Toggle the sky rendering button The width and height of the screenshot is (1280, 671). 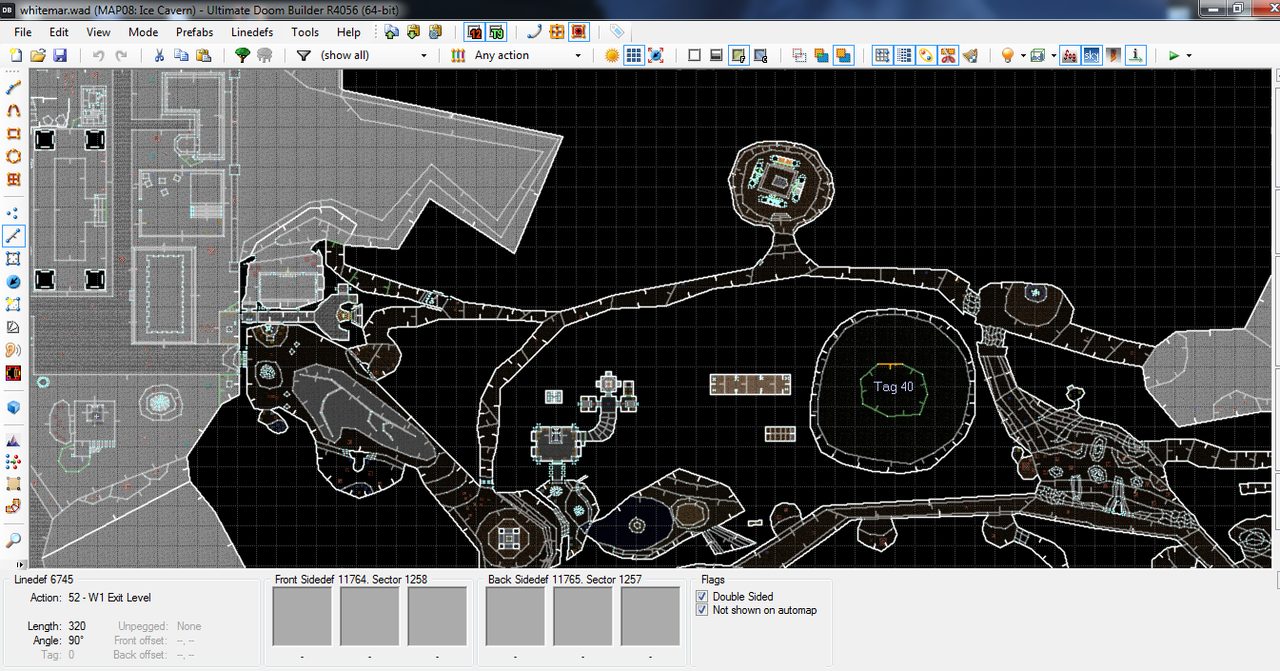(1092, 55)
